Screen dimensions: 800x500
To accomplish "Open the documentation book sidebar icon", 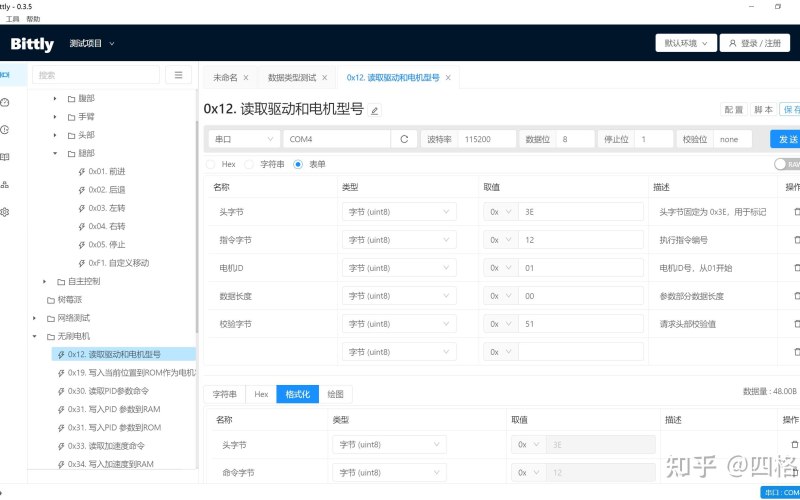I will [5, 157].
